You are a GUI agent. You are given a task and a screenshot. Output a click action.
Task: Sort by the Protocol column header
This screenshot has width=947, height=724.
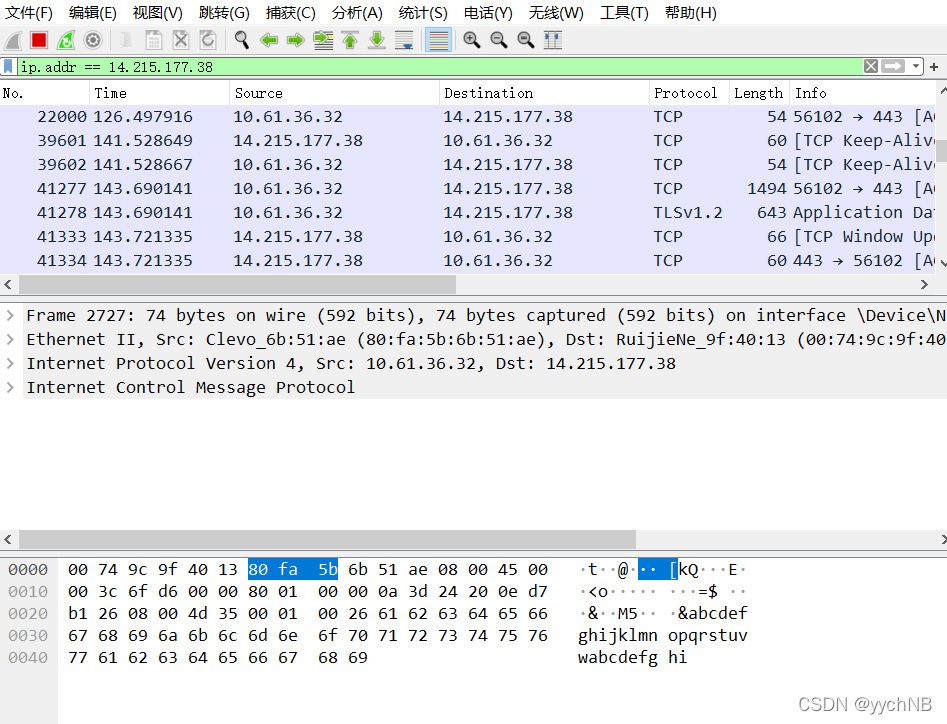[x=689, y=93]
